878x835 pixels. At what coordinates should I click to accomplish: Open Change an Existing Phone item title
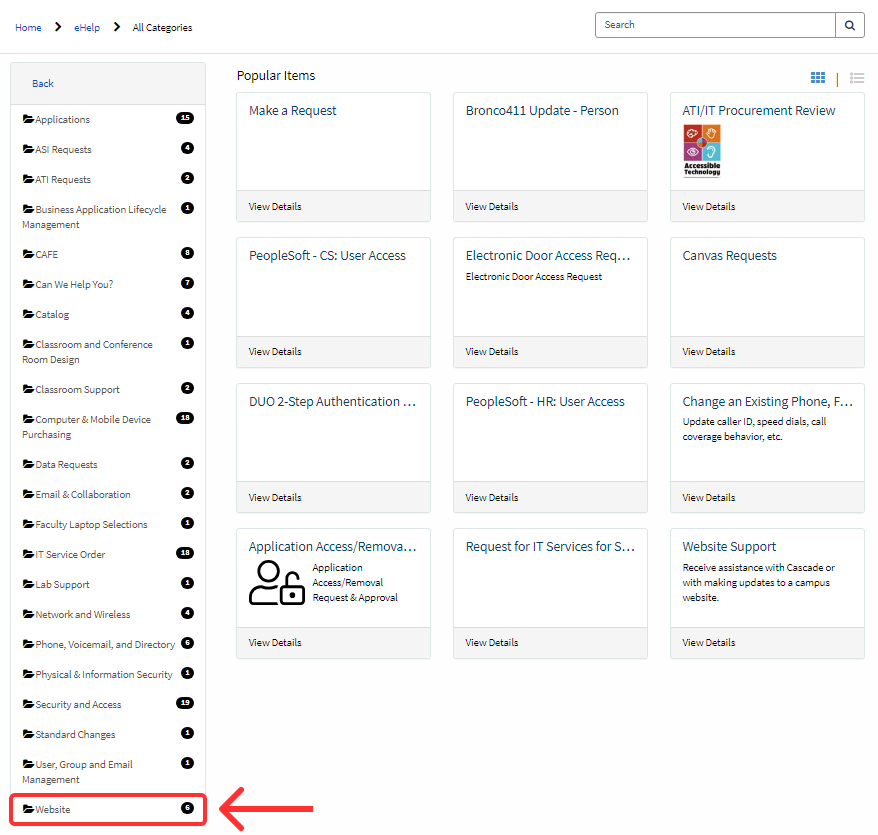click(x=767, y=402)
